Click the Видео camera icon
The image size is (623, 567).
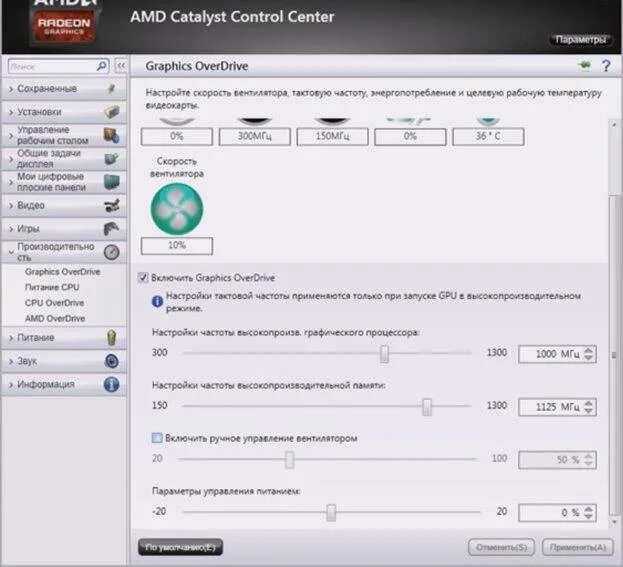tap(112, 205)
